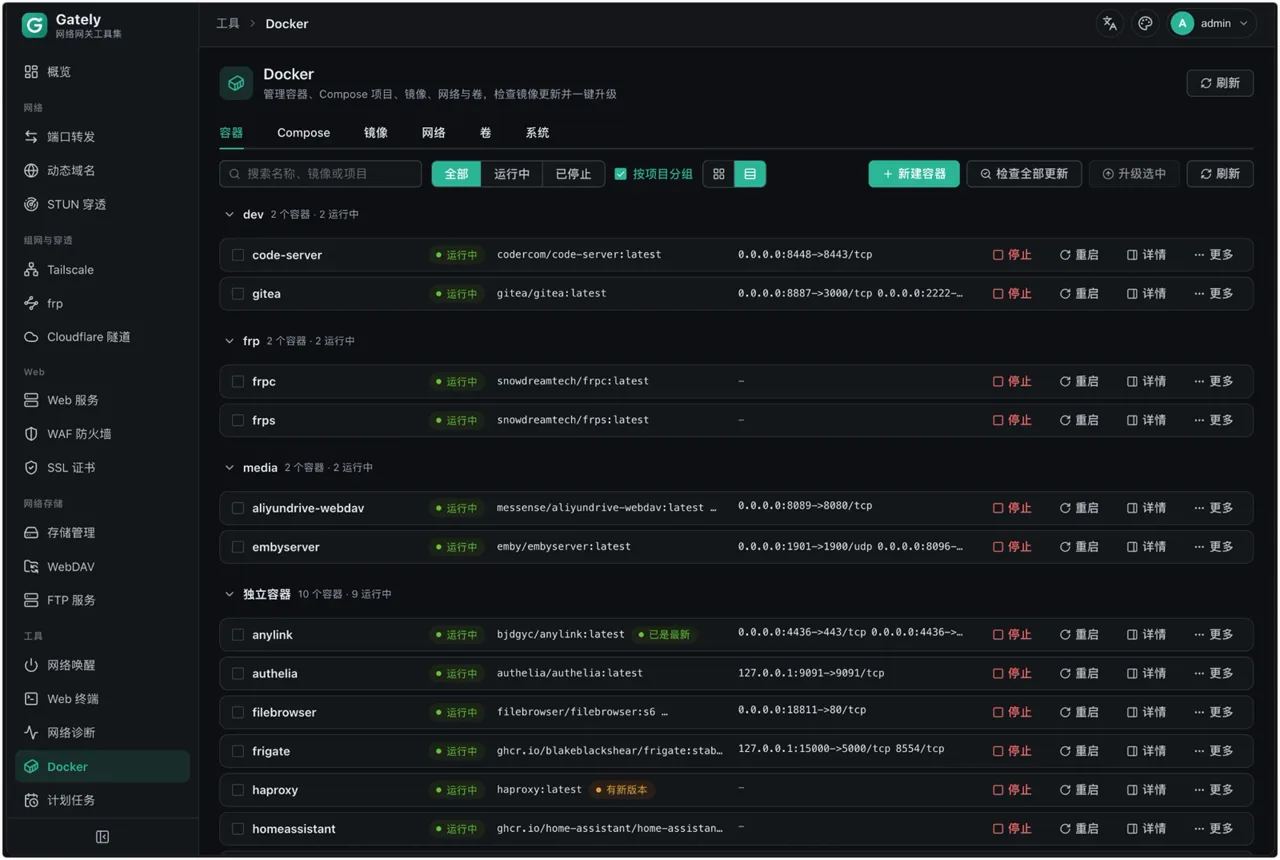Viewport: 1280px width, 860px height.
Task: Tick the frpc row checkbox
Action: (x=238, y=382)
